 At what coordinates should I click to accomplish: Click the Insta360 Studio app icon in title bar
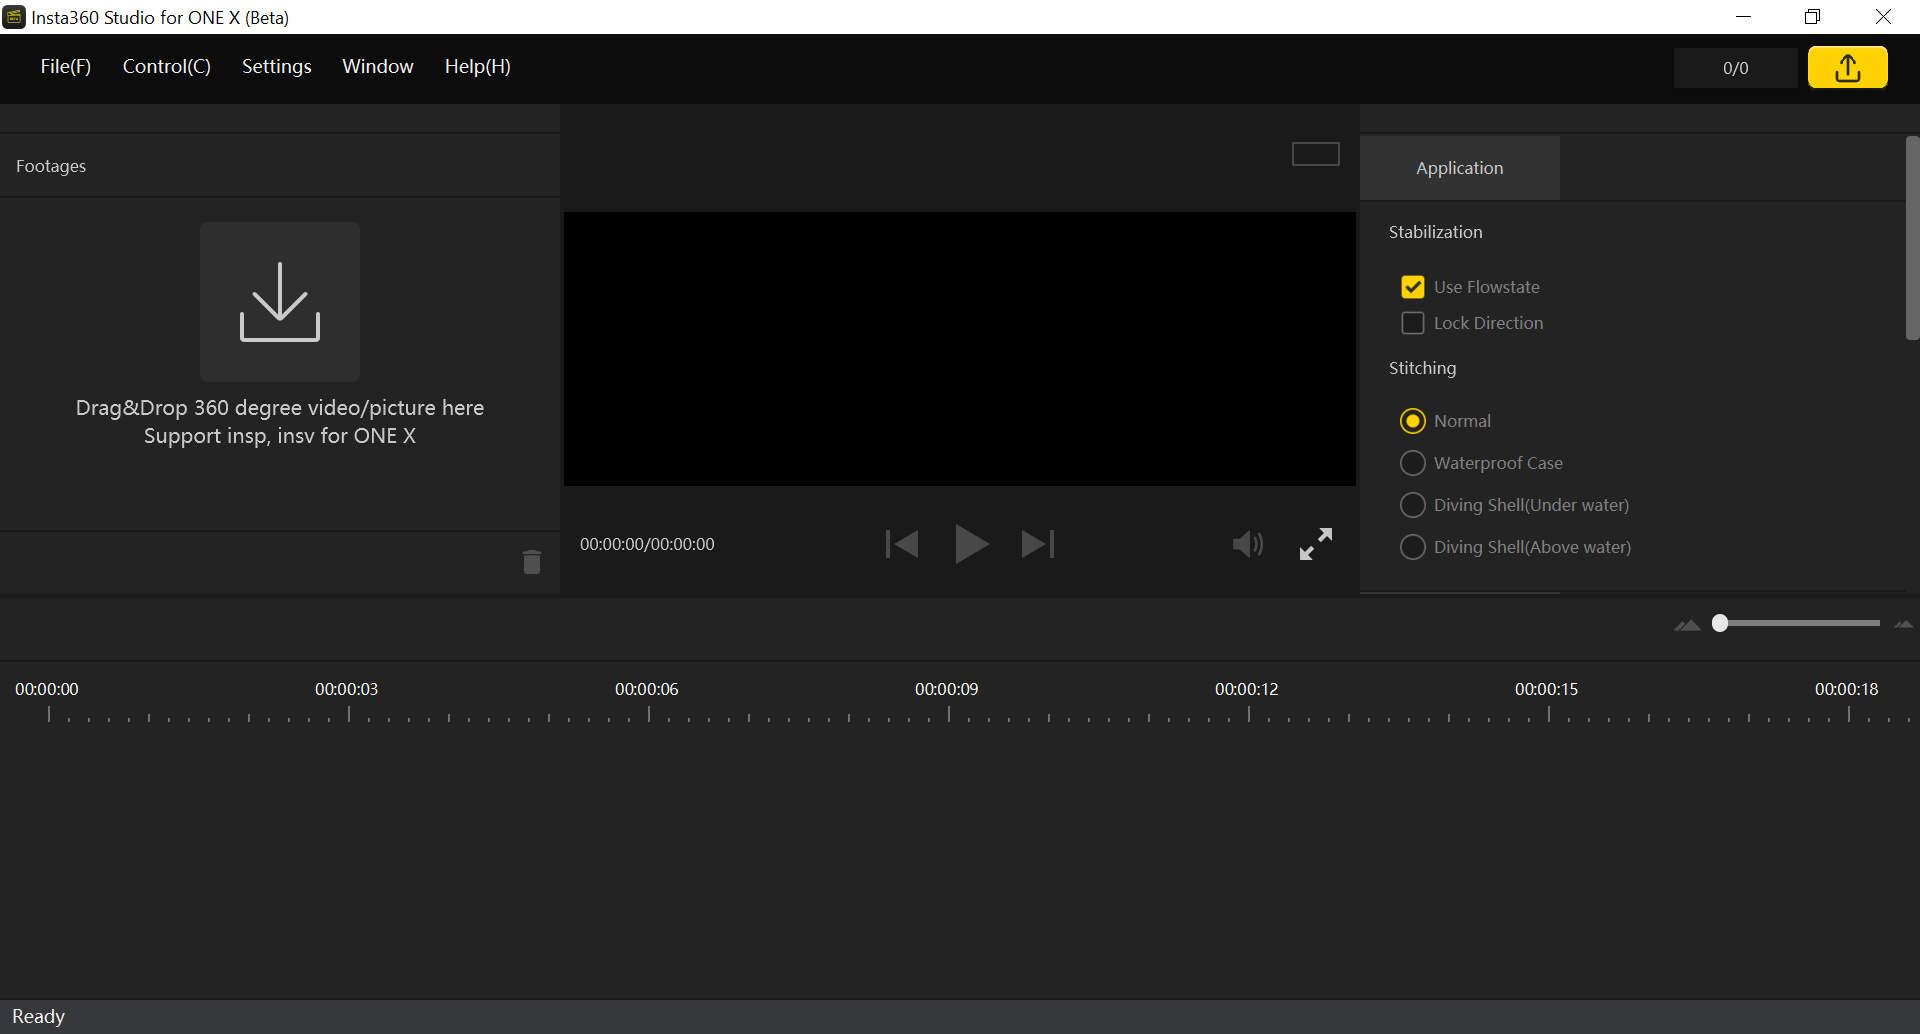point(14,17)
